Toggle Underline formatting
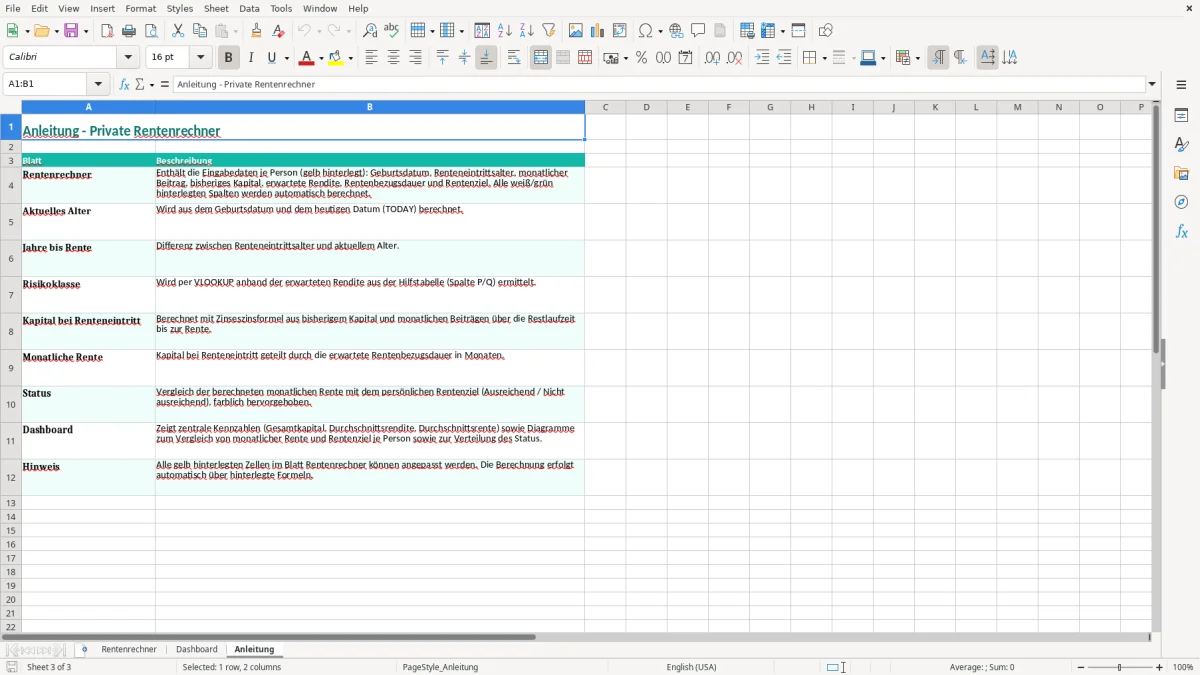The image size is (1200, 675). tap(272, 58)
